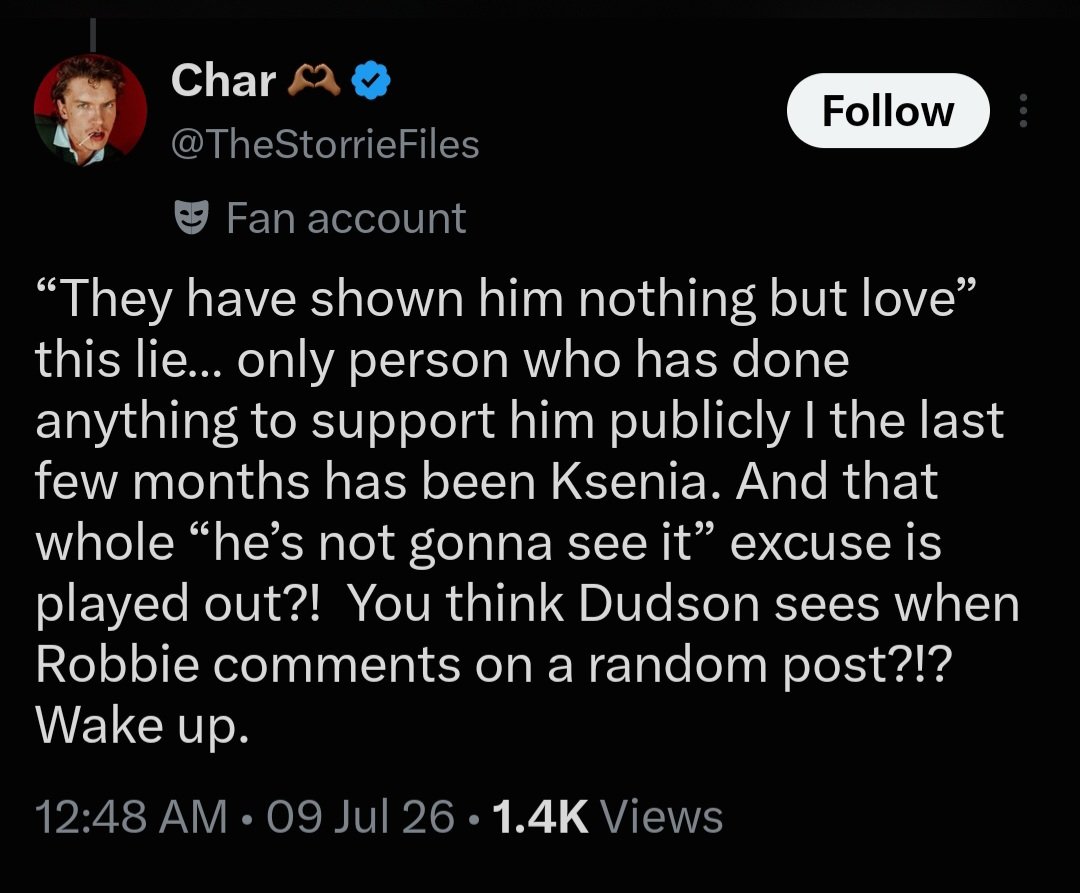
Task: Click the Fan account mask icon
Action: click(x=191, y=217)
